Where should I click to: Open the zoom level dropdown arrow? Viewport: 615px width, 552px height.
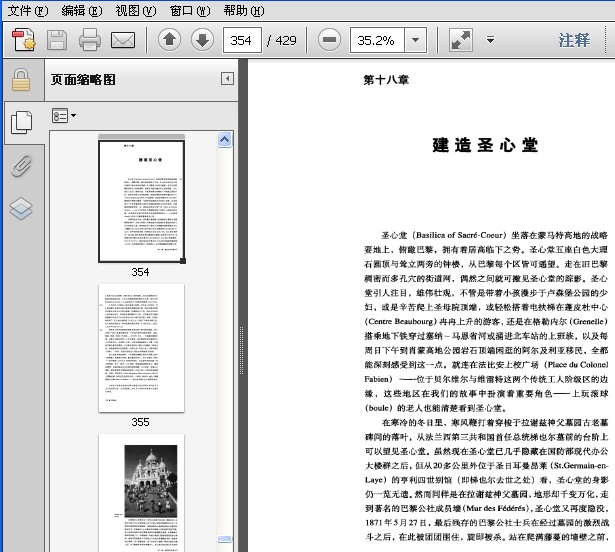[415, 40]
